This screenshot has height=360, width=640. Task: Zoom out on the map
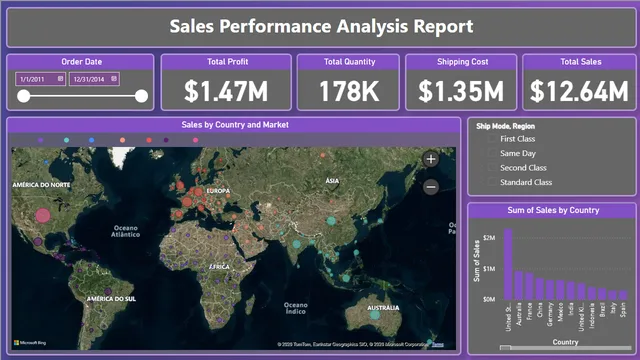[431, 187]
